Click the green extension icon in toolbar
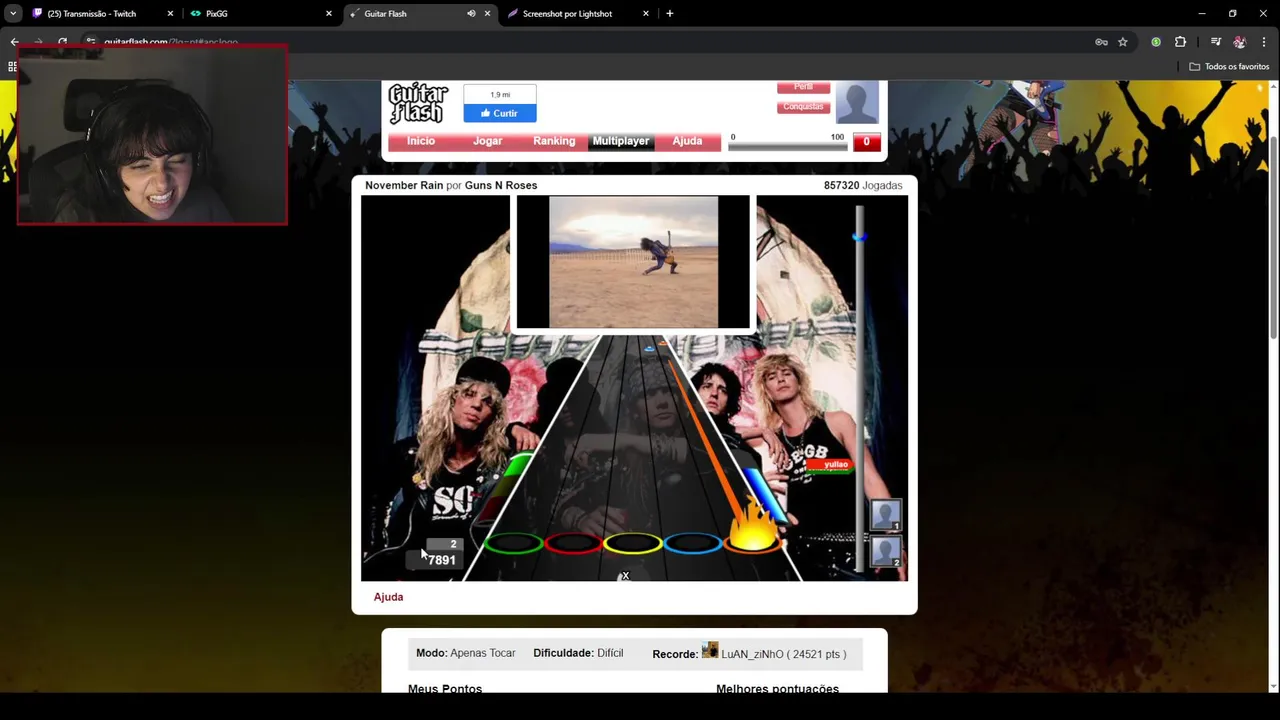The image size is (1280, 720). click(x=1156, y=42)
